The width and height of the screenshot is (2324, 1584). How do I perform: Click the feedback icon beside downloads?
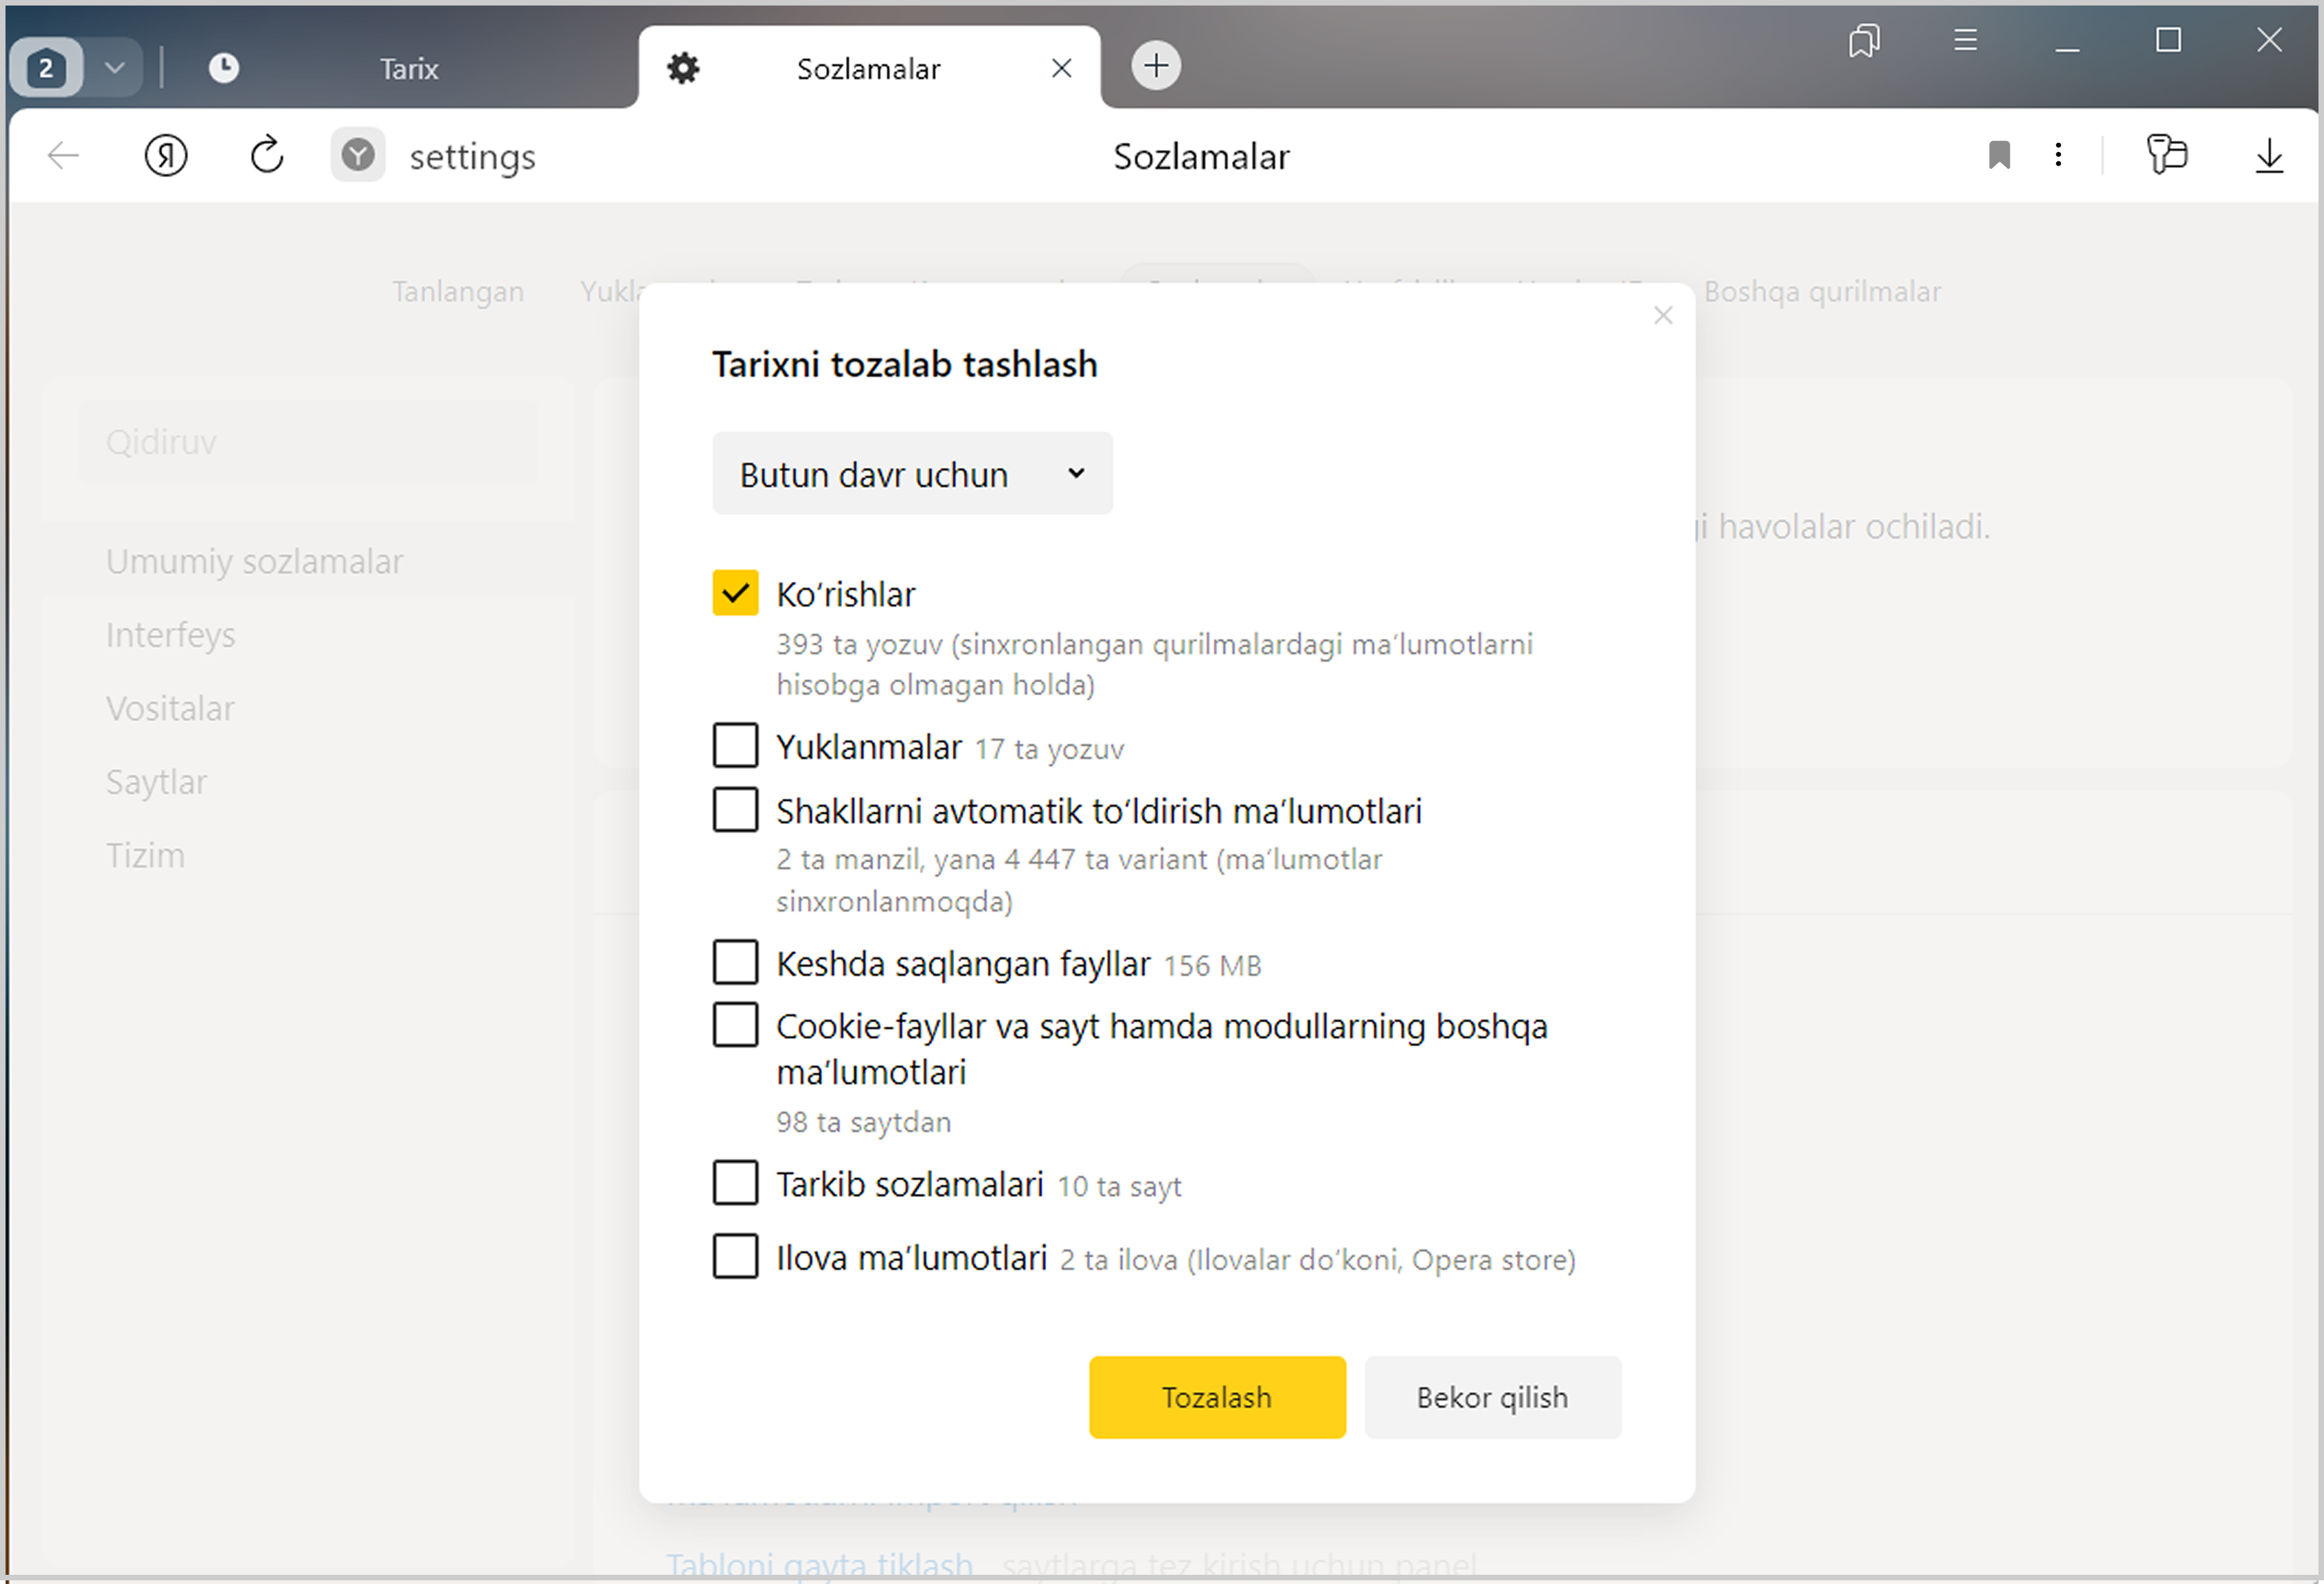tap(2167, 155)
